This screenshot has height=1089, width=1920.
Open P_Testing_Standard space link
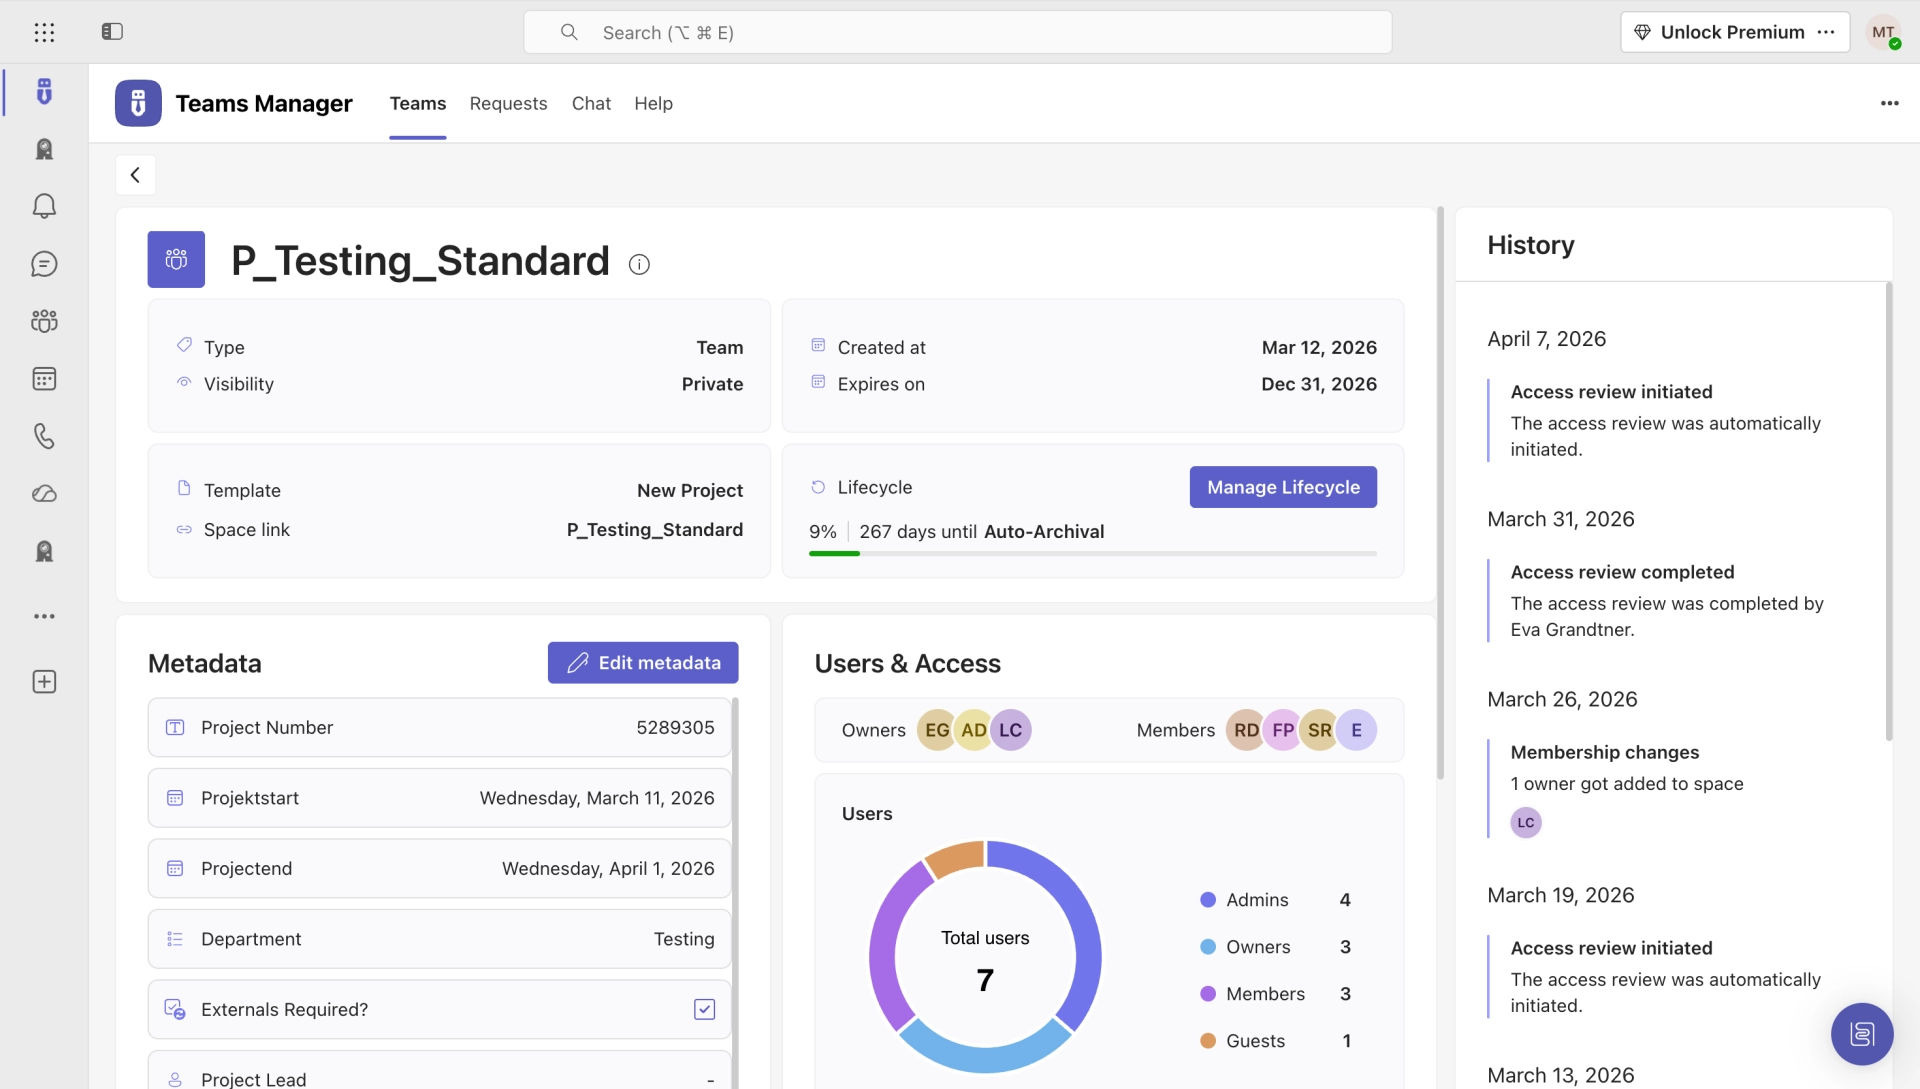pyautogui.click(x=655, y=529)
